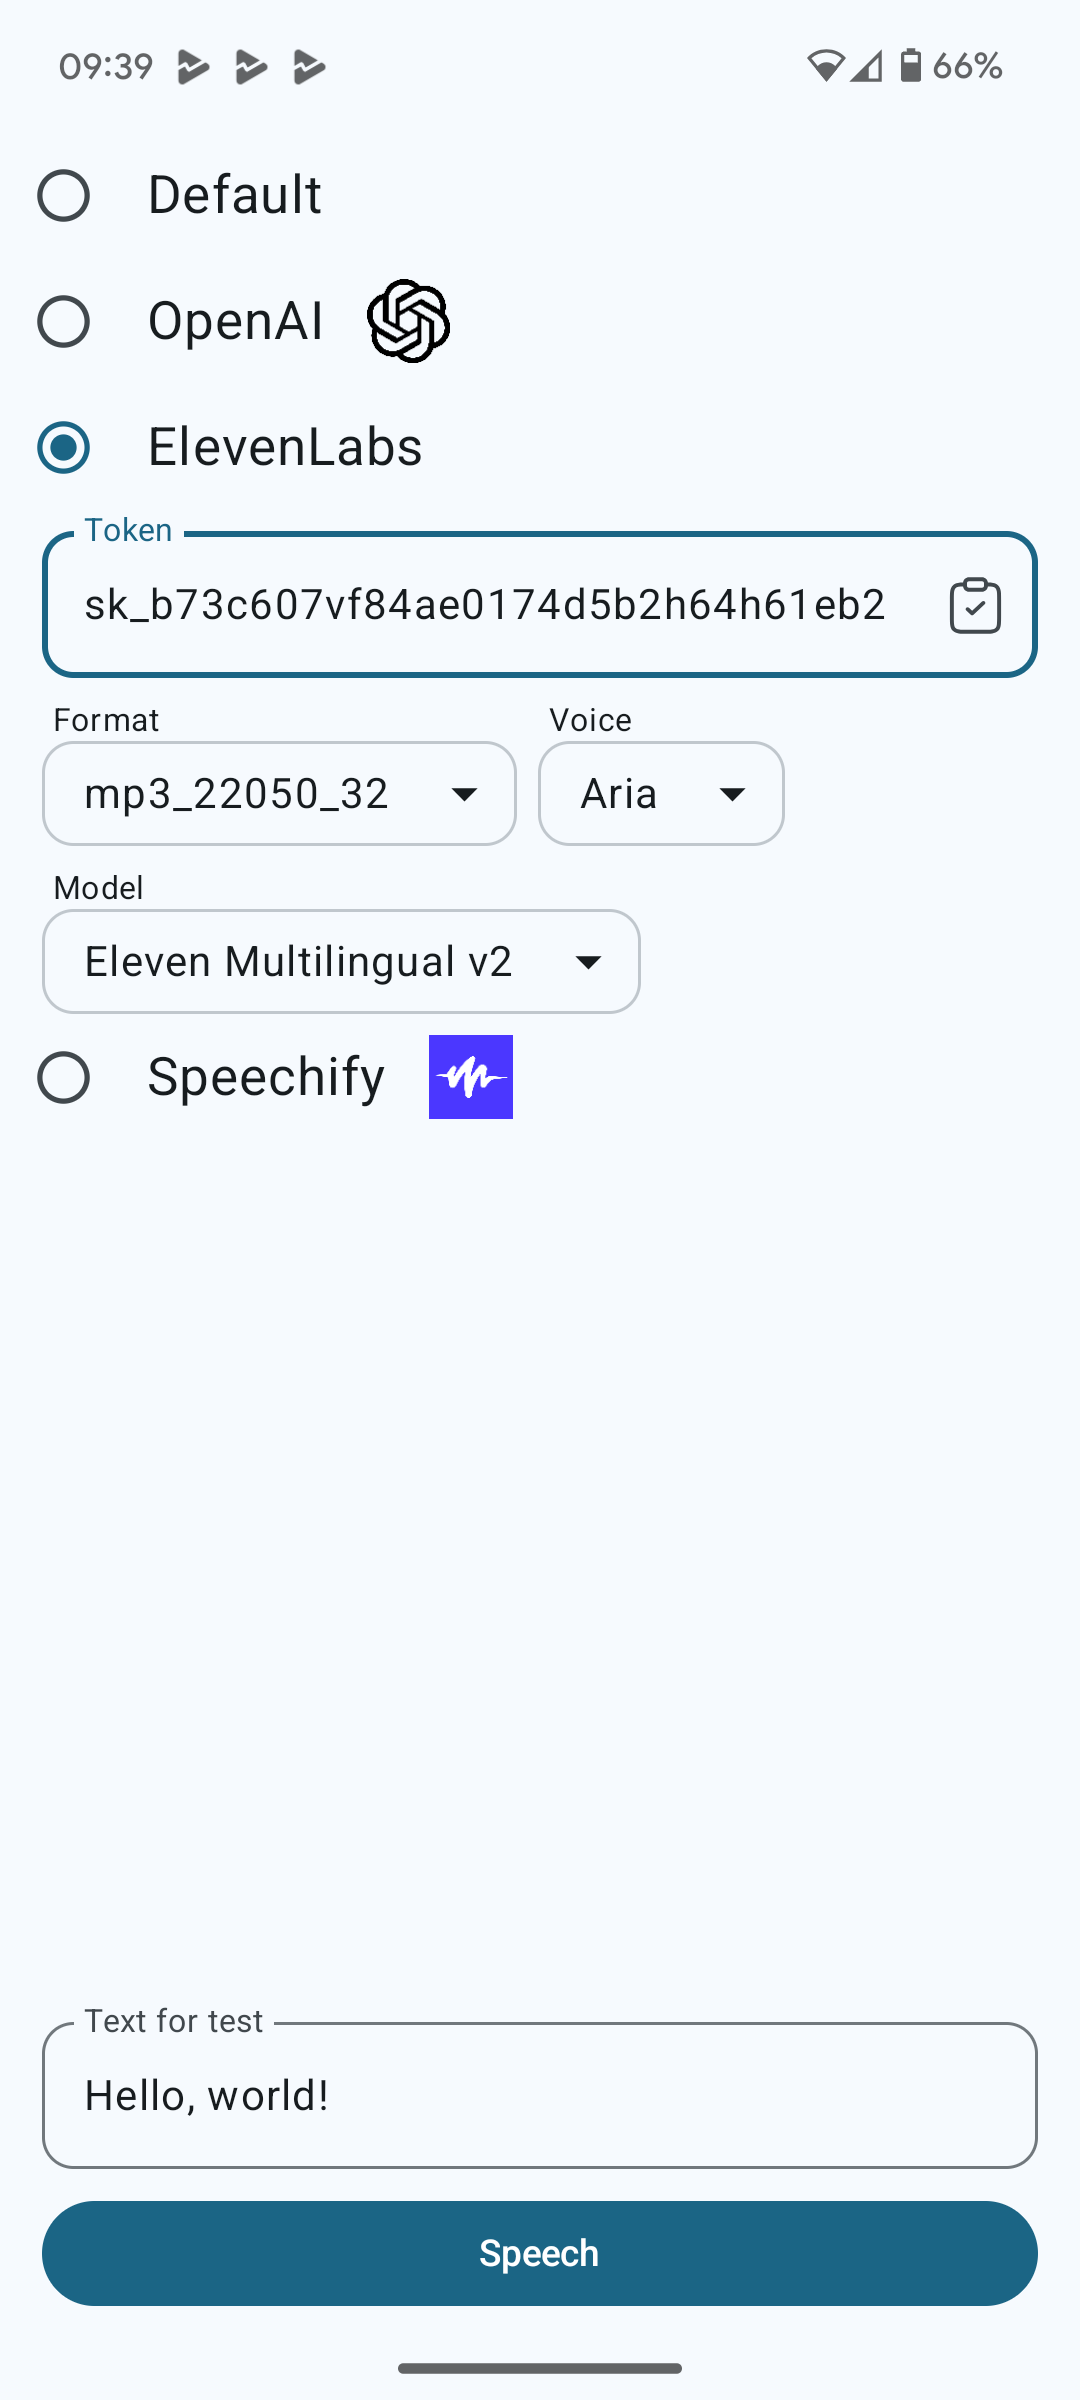Viewport: 1080px width, 2400px height.
Task: Expand the Voice dropdown showing Aria
Action: (x=661, y=793)
